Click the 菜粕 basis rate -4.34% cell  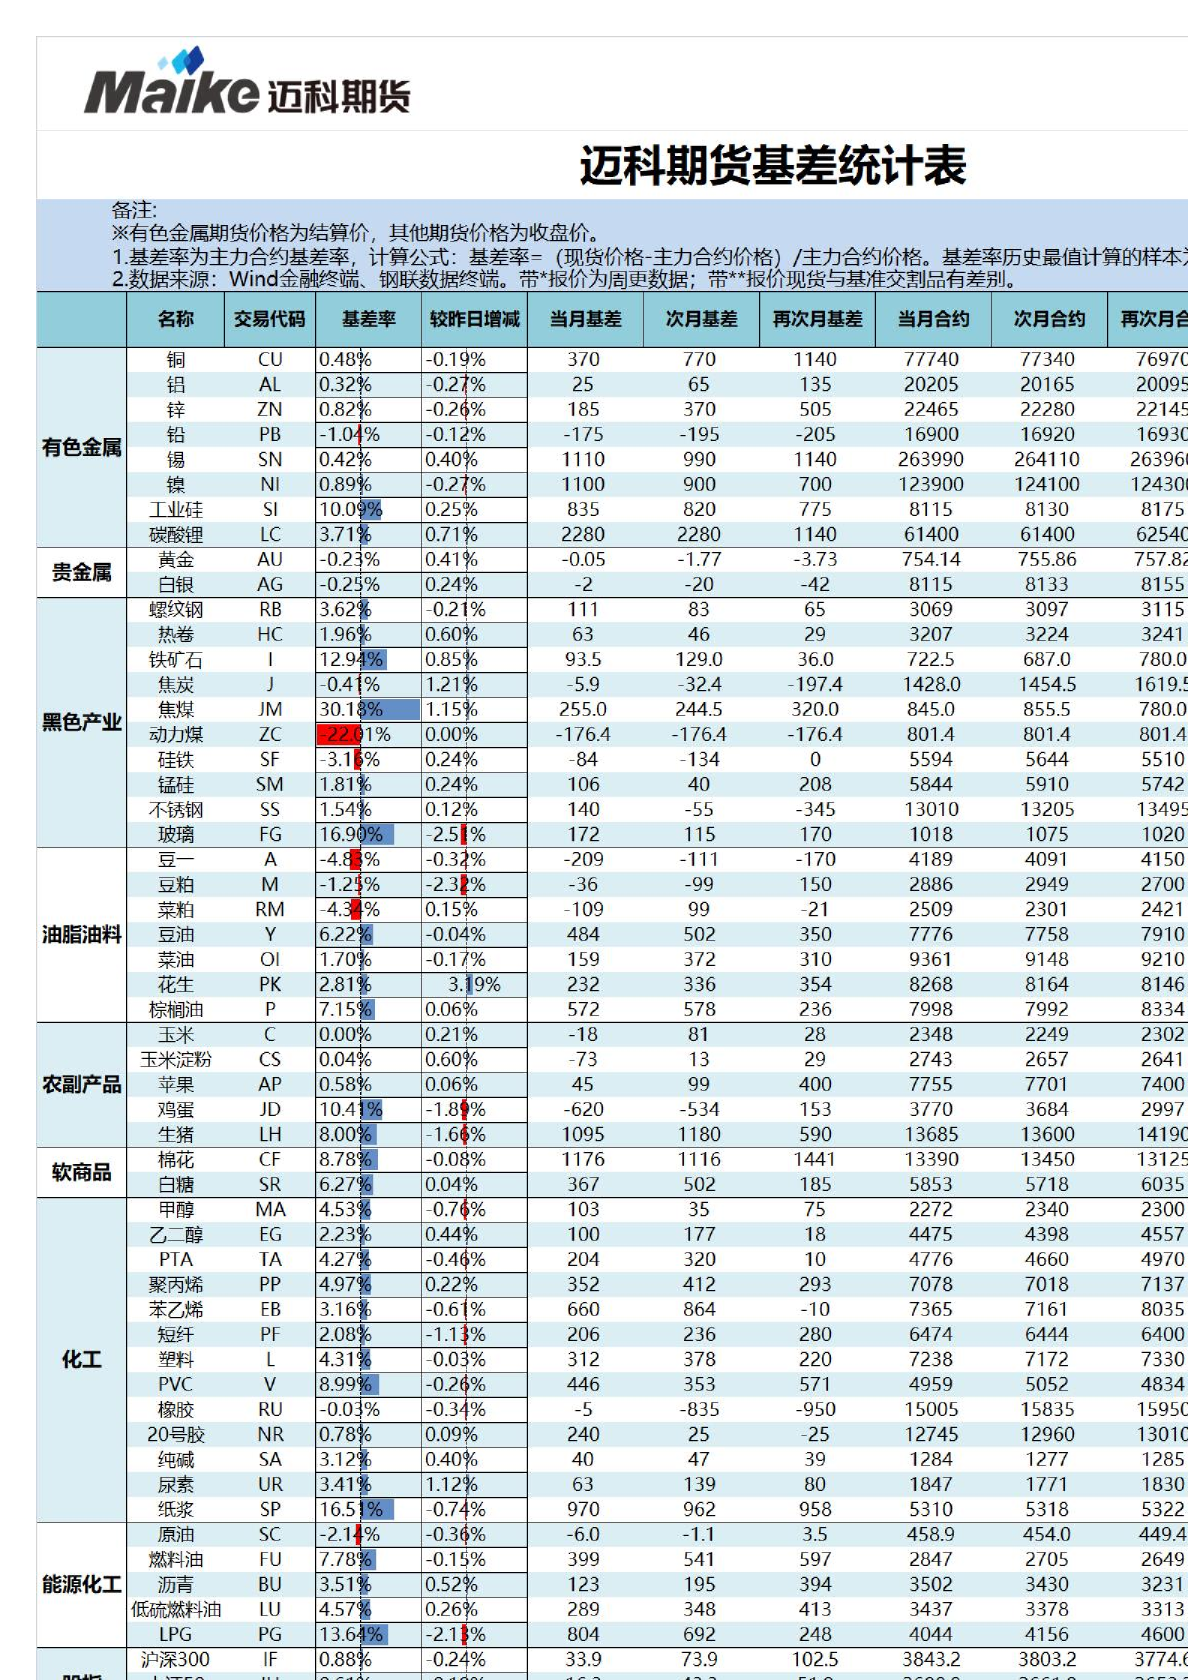click(368, 910)
